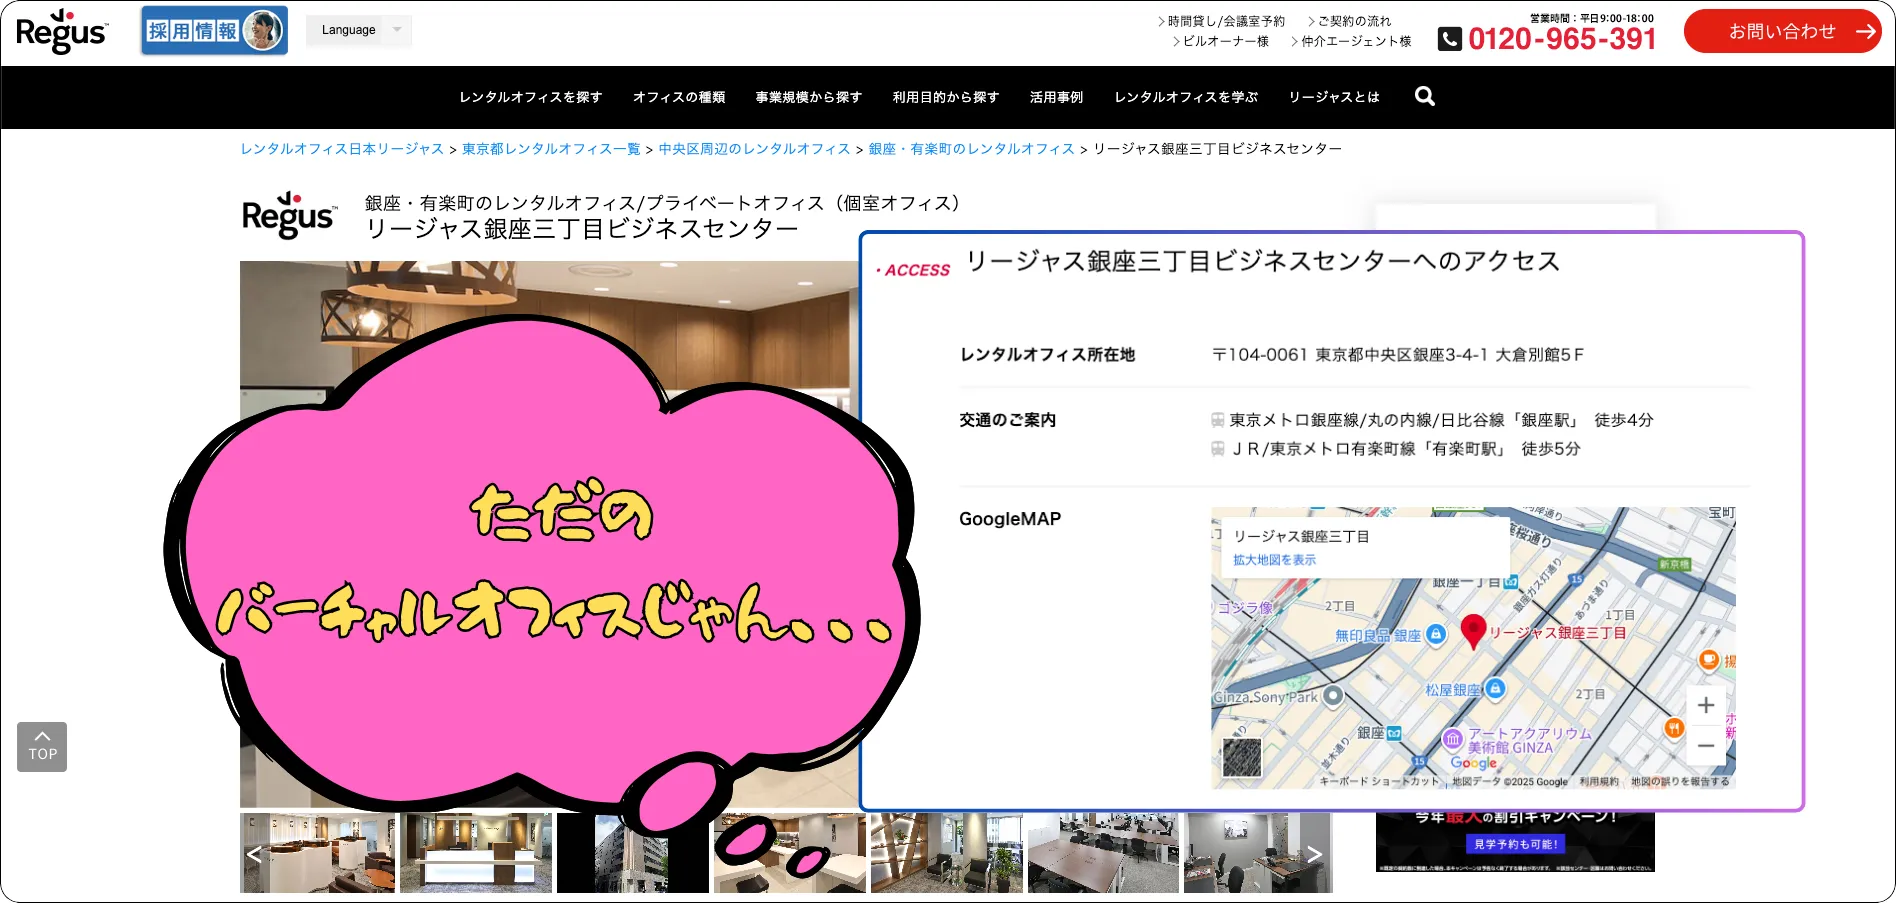Select 活用事例 in the navigation bar

(x=1056, y=97)
